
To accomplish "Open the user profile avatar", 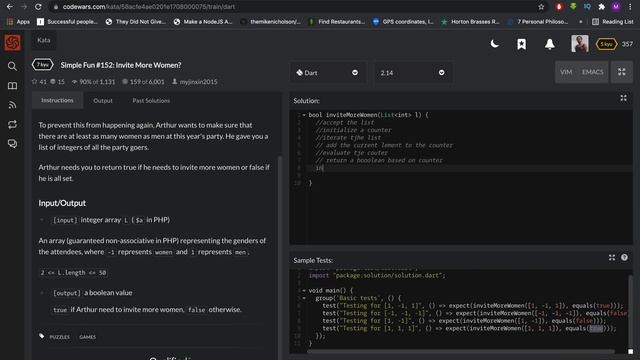I will click(x=580, y=44).
